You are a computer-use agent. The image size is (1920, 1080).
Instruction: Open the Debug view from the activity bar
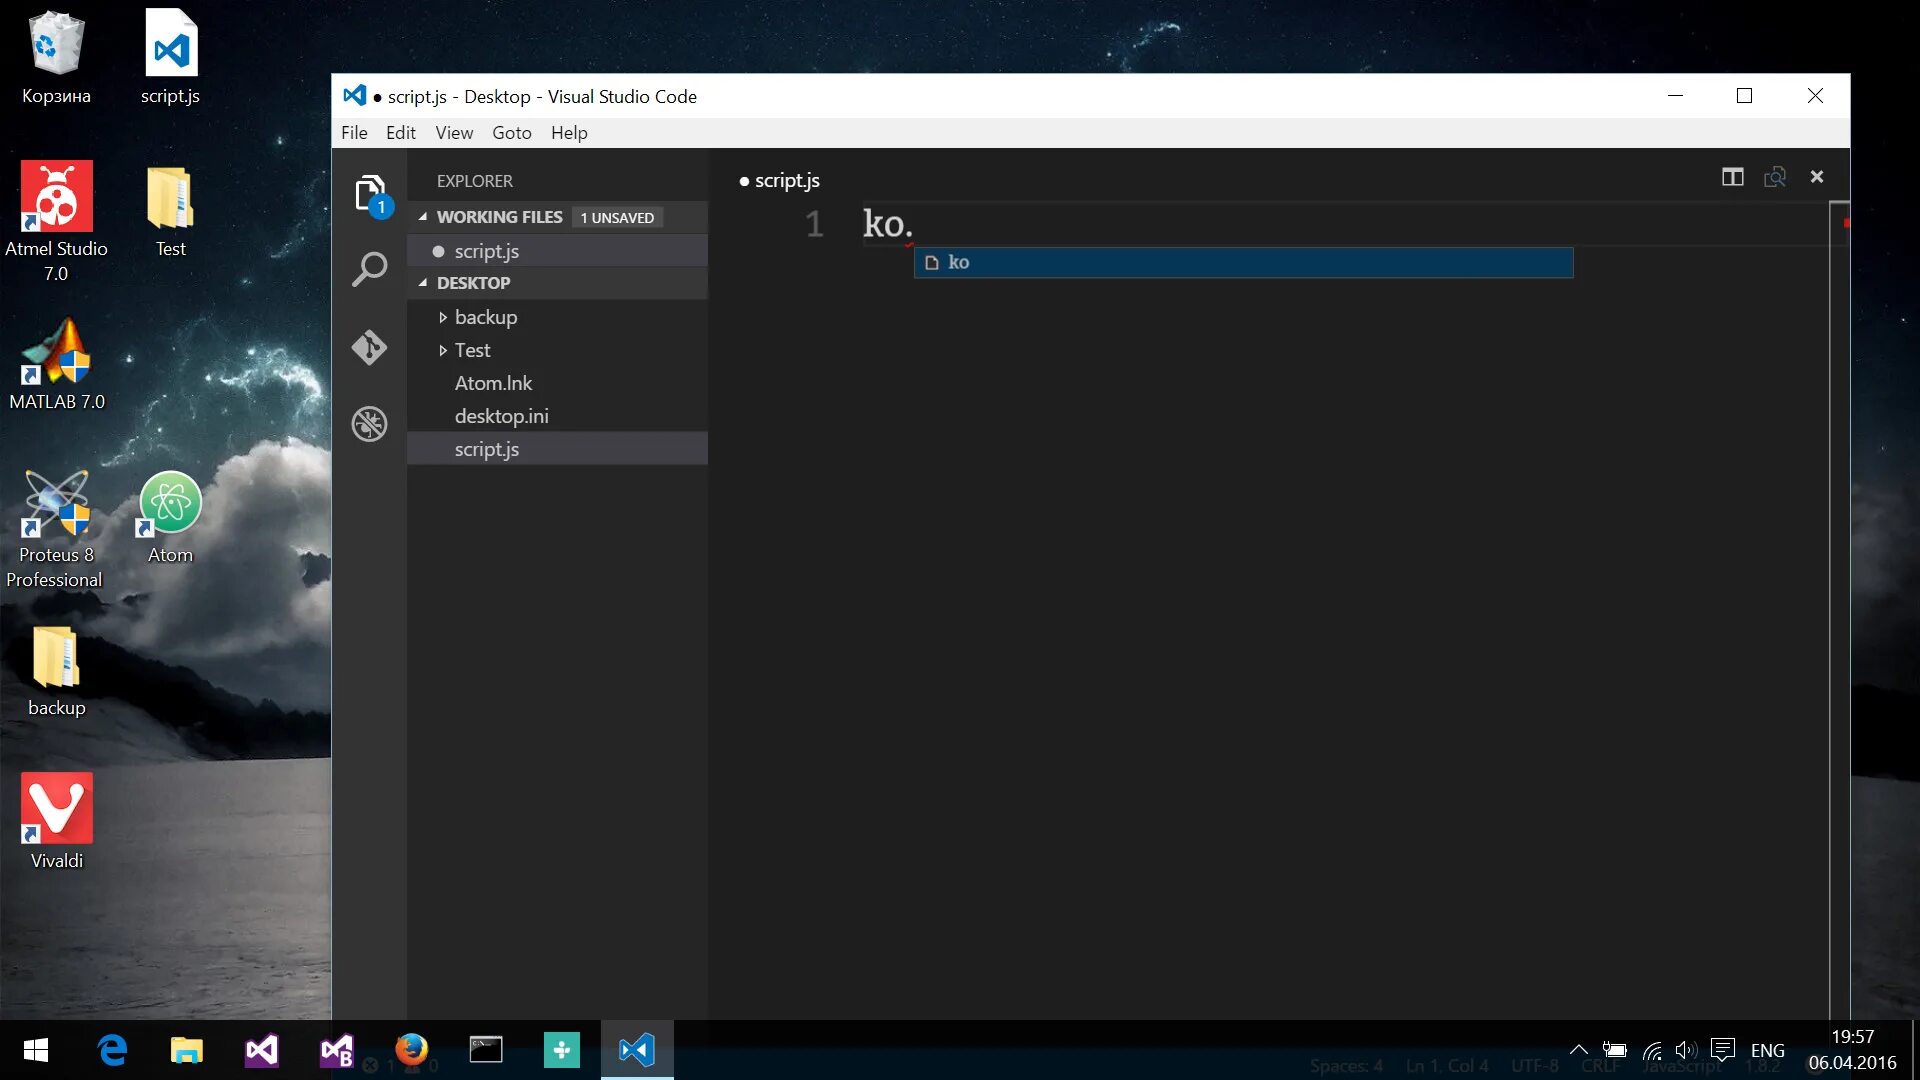point(370,423)
